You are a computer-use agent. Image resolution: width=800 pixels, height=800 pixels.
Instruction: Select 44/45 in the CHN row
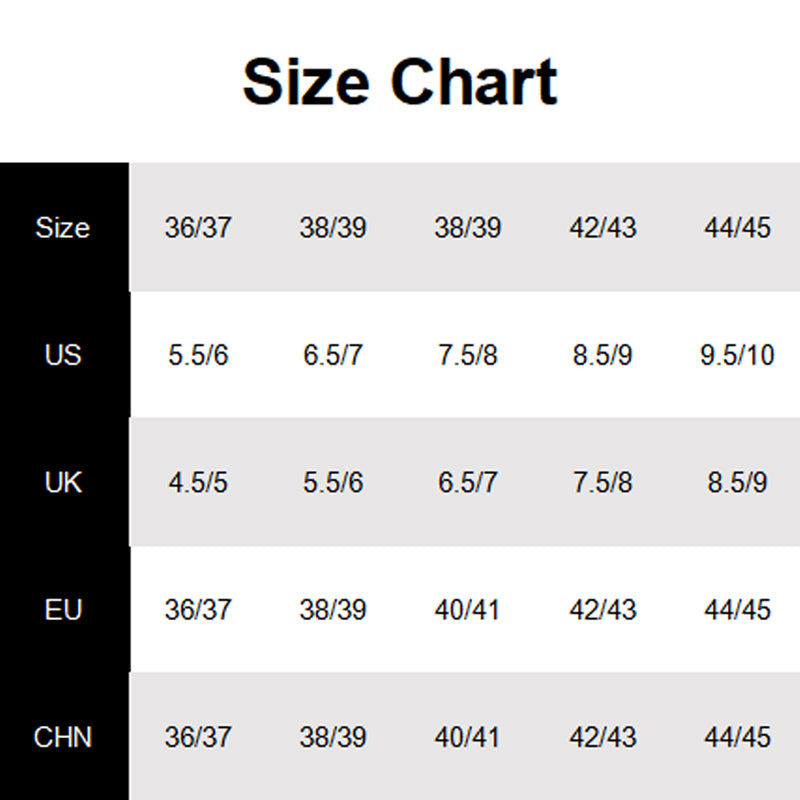[737, 738]
